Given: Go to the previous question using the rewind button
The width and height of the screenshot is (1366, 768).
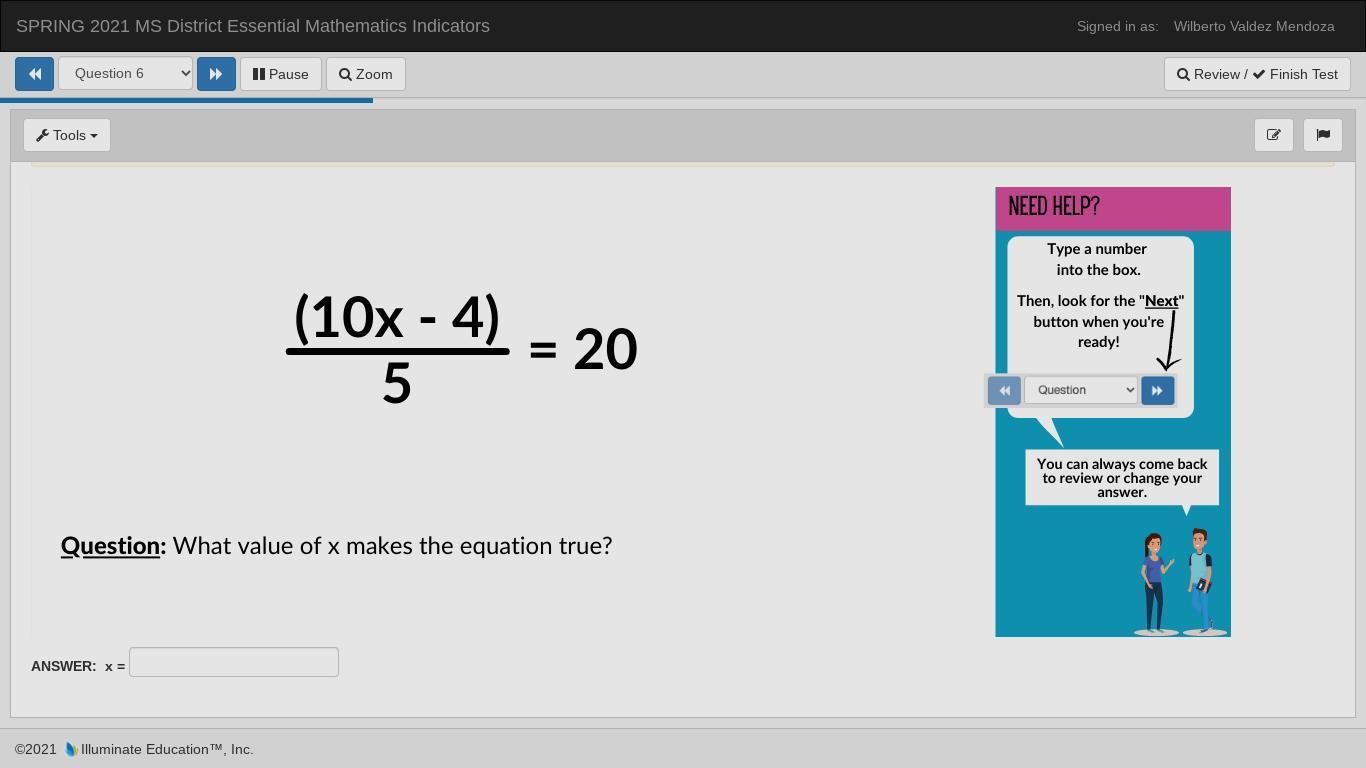Looking at the screenshot, I should coord(34,74).
